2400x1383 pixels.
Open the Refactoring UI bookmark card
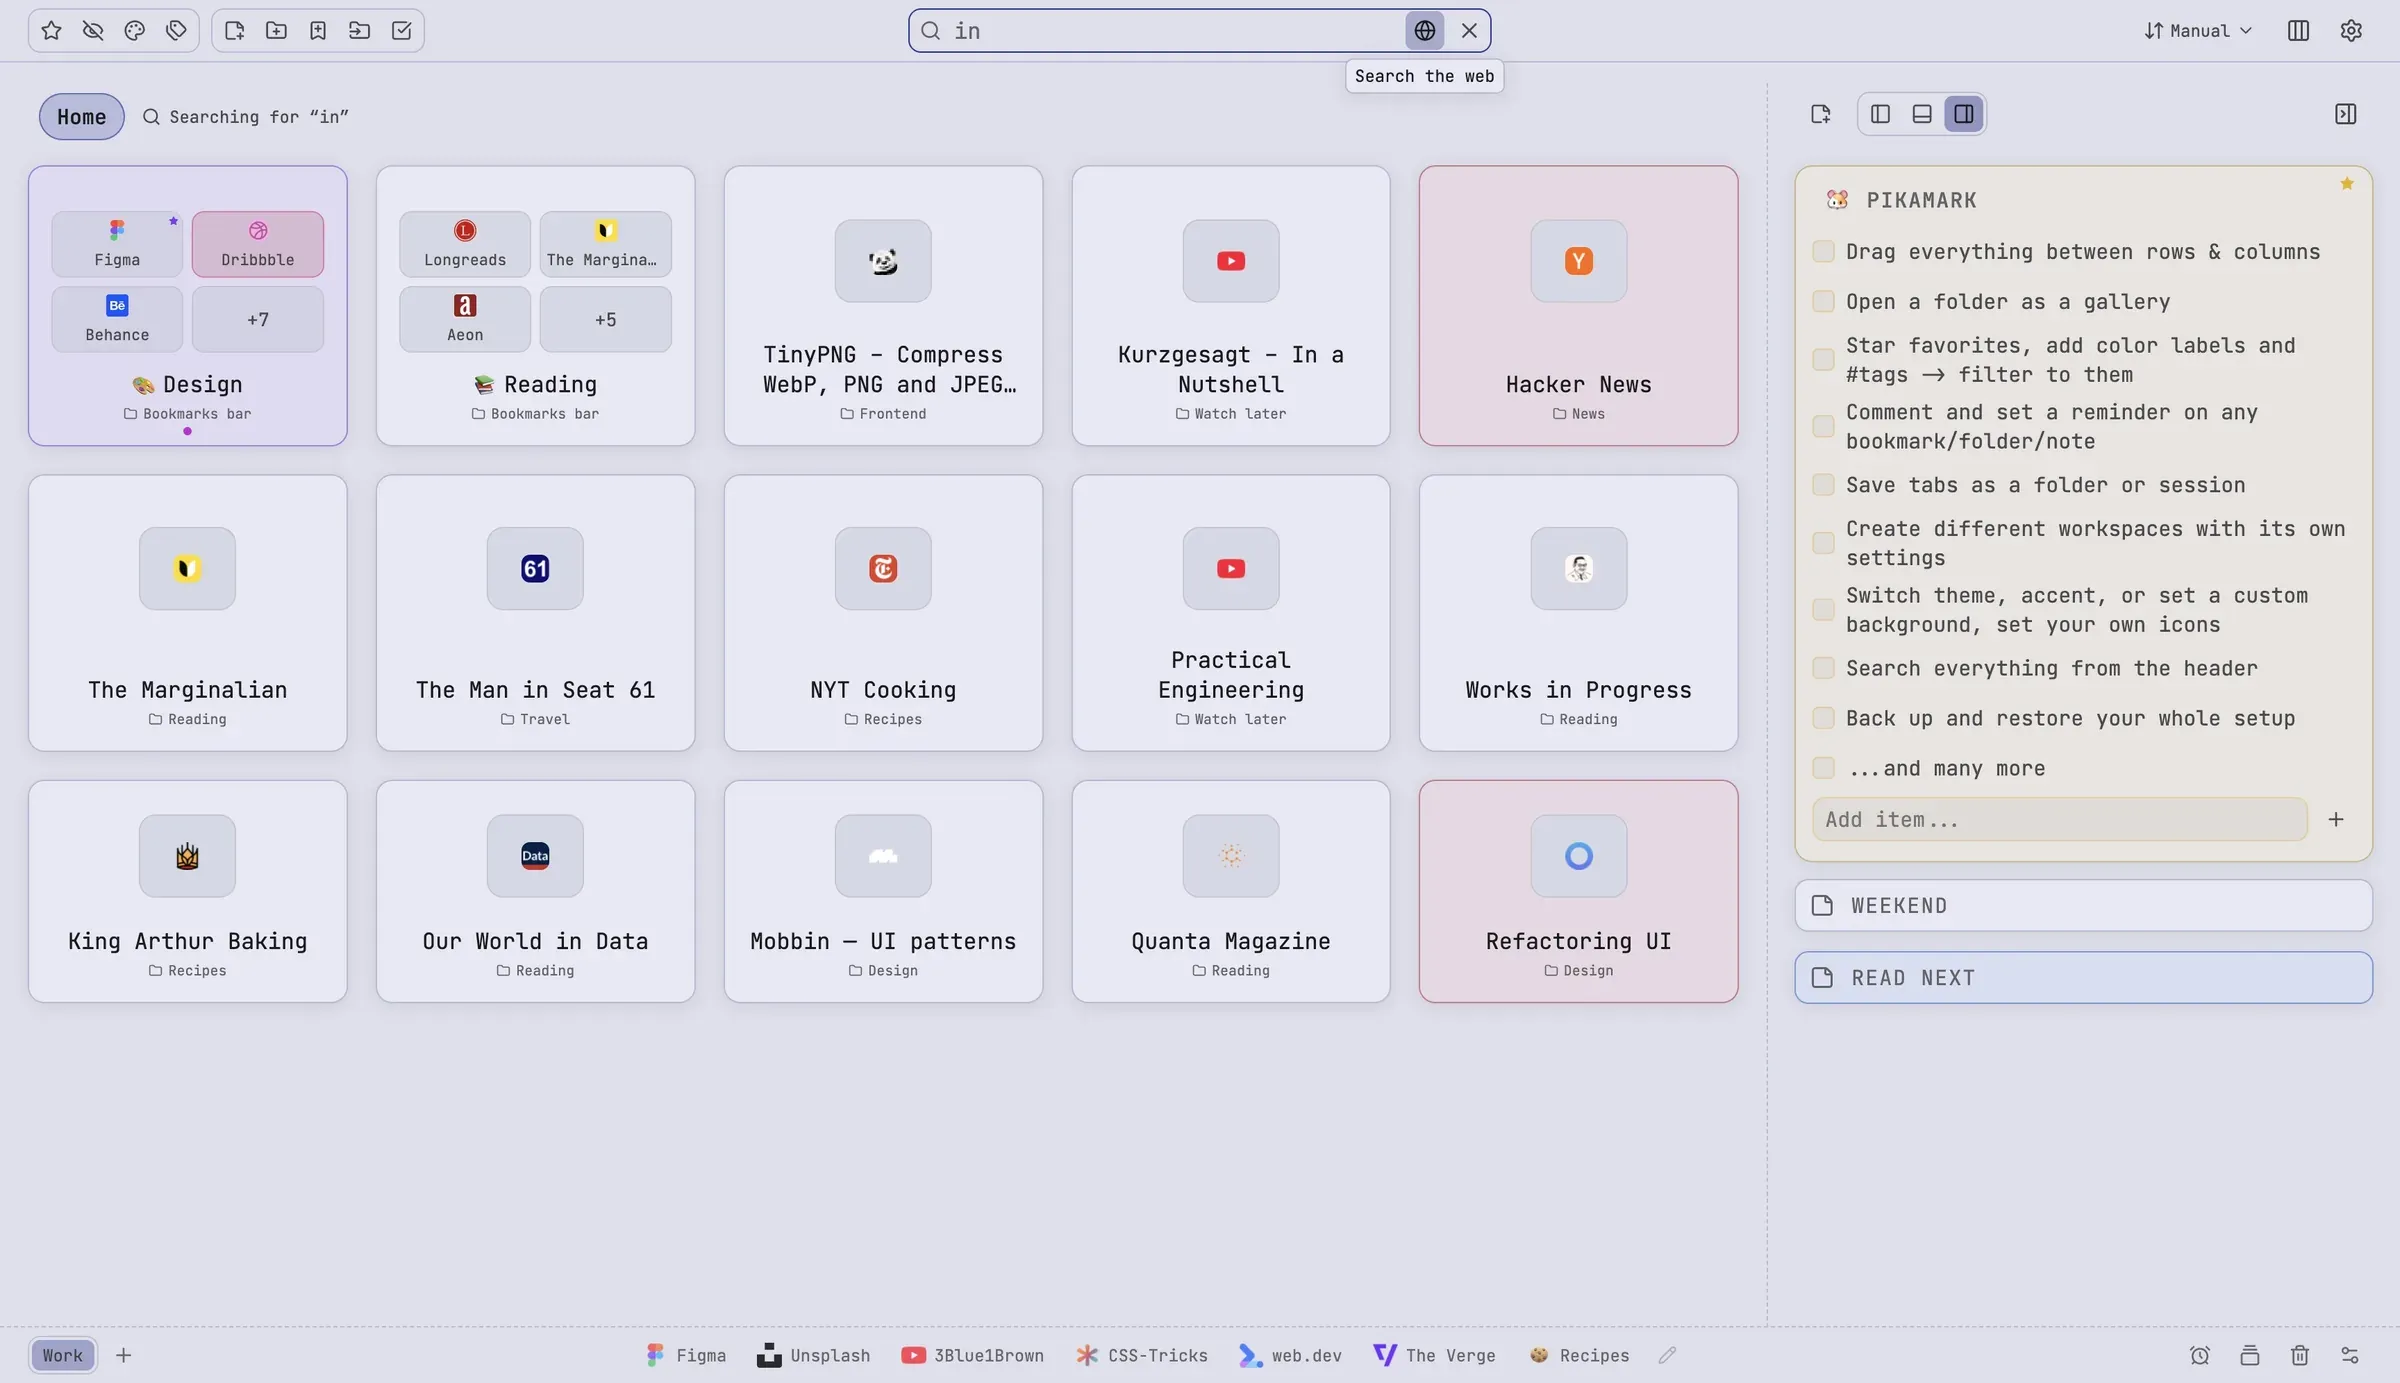tap(1579, 891)
